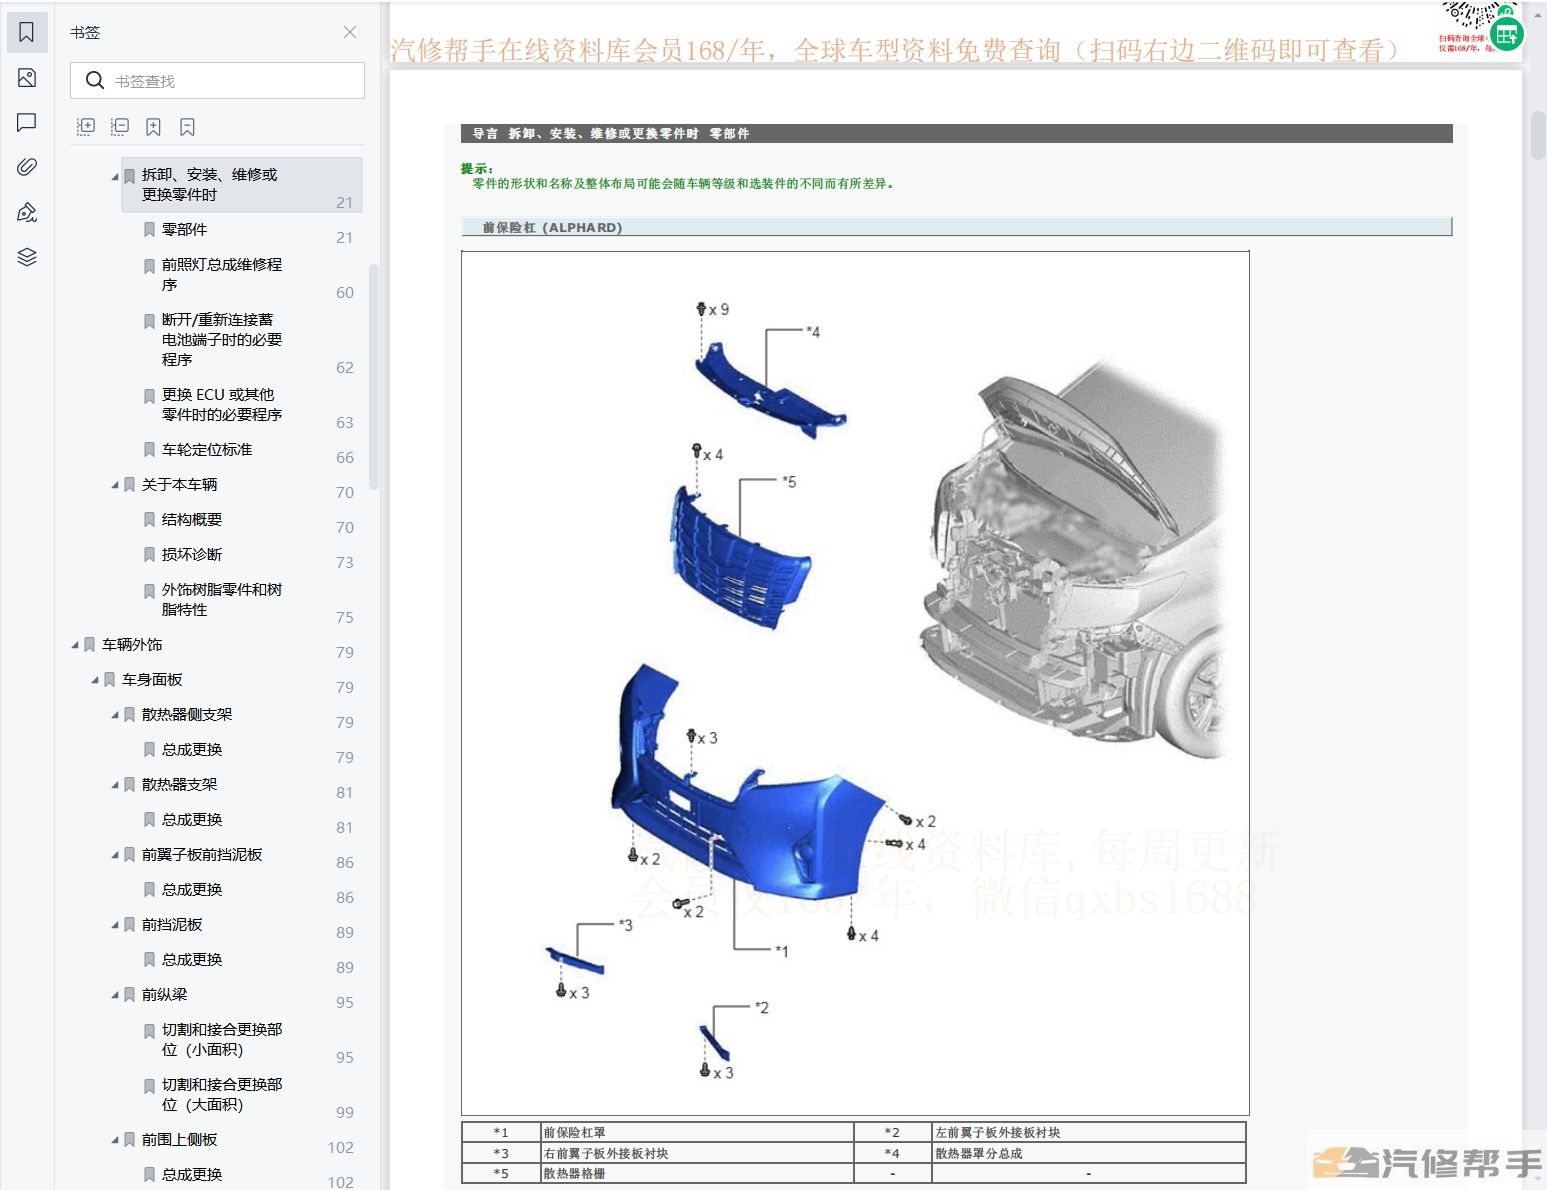Open 总成更换 under 散热器侧支架
The image size is (1547, 1190).
pos(192,750)
